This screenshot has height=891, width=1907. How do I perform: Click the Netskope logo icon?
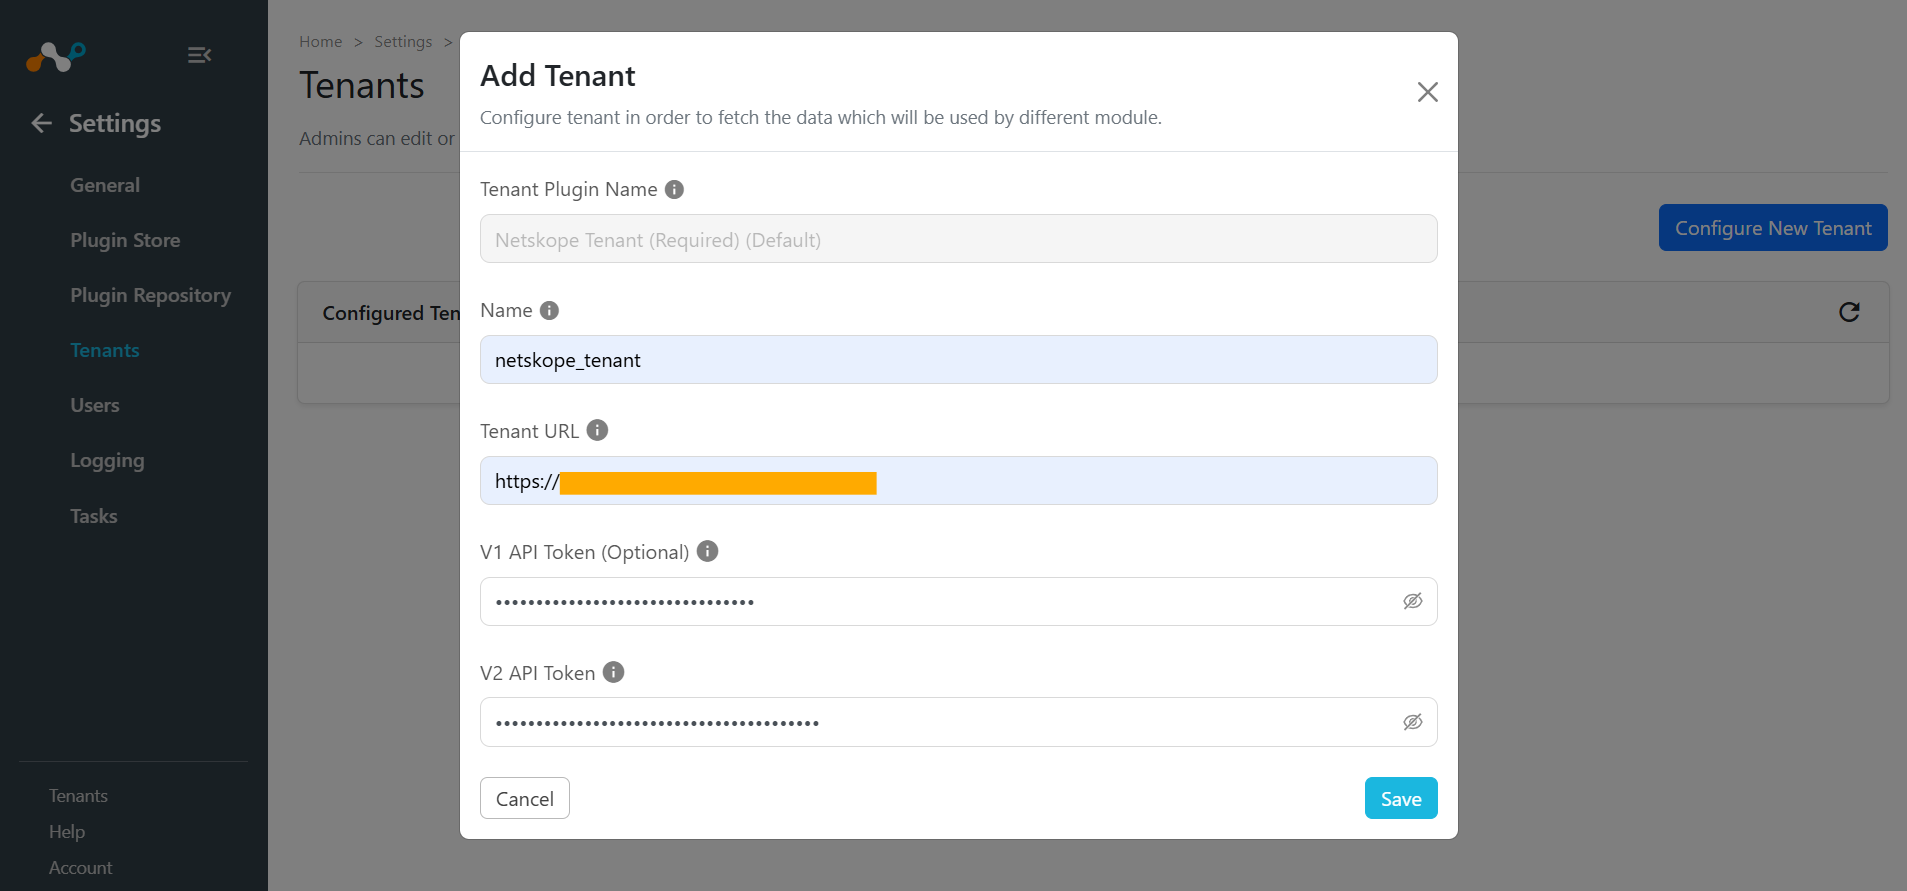56,56
